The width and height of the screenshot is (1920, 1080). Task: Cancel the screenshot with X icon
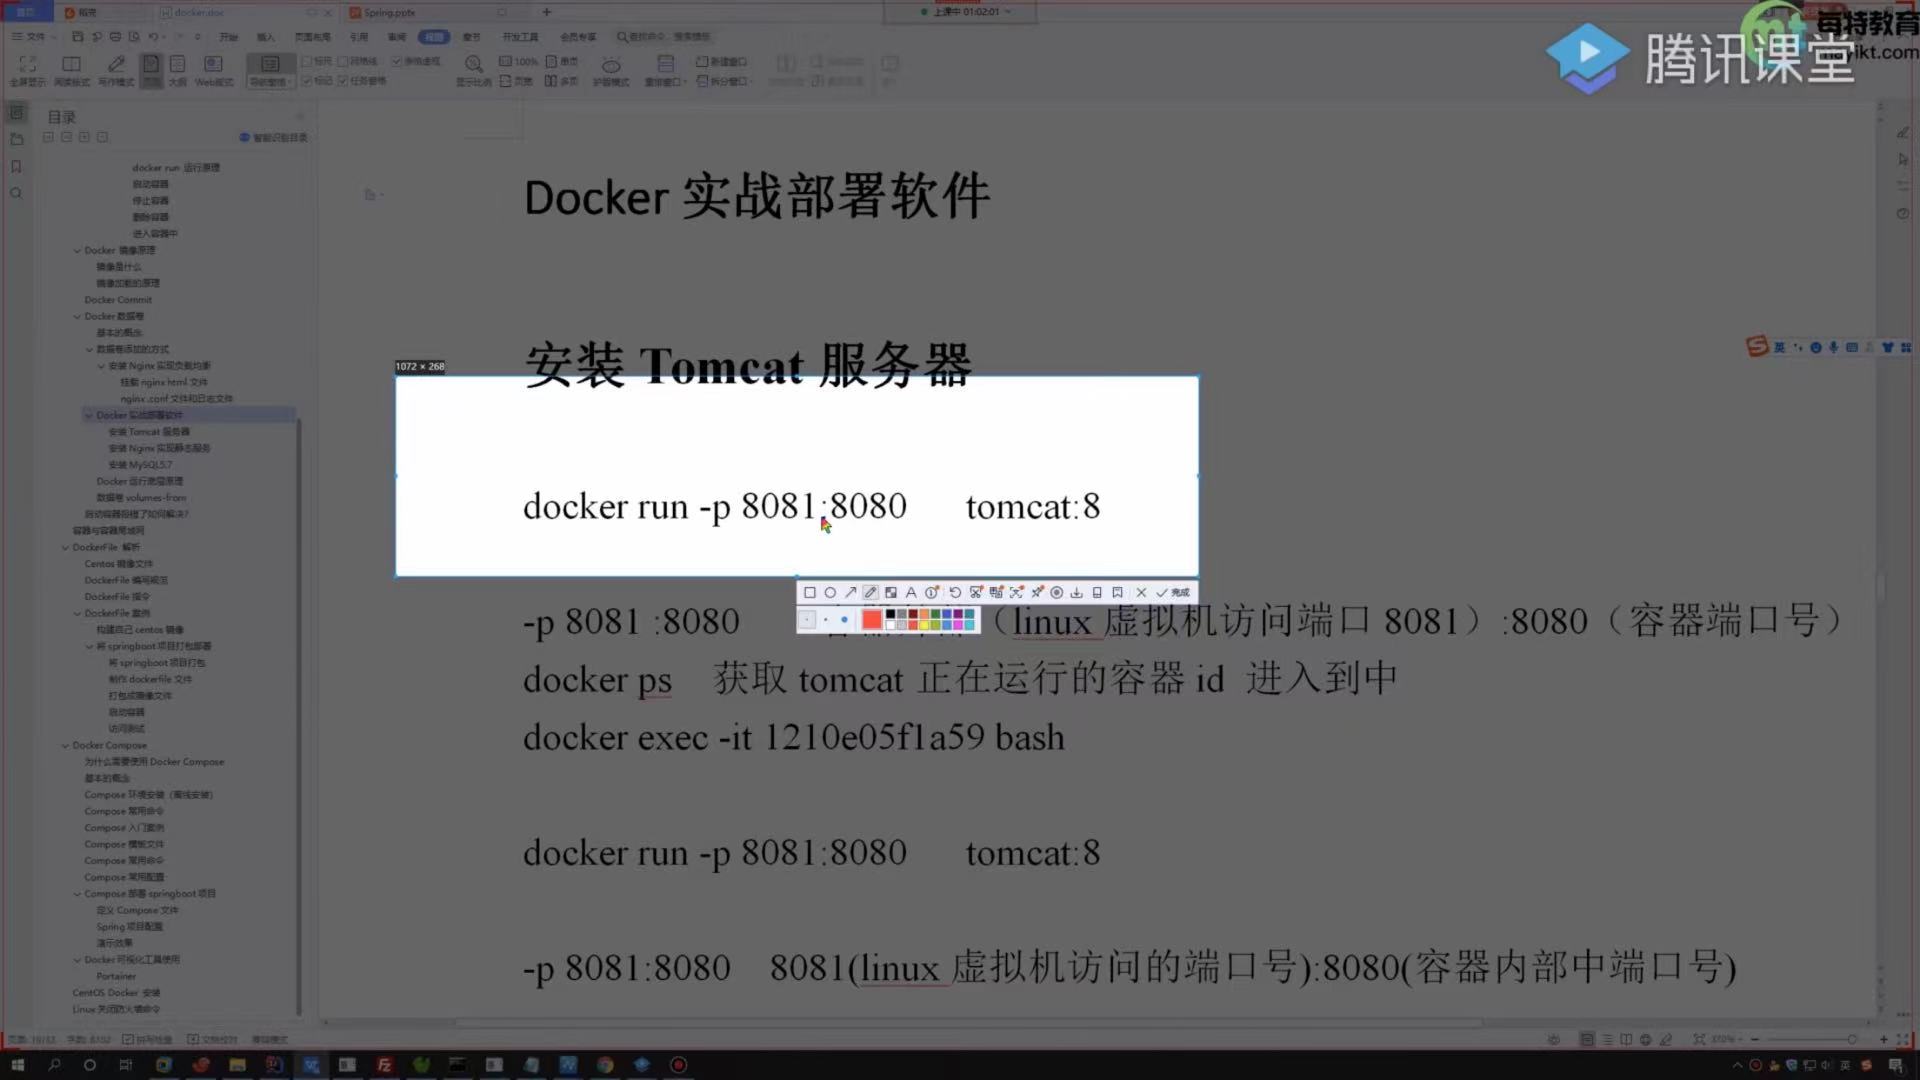click(x=1141, y=593)
